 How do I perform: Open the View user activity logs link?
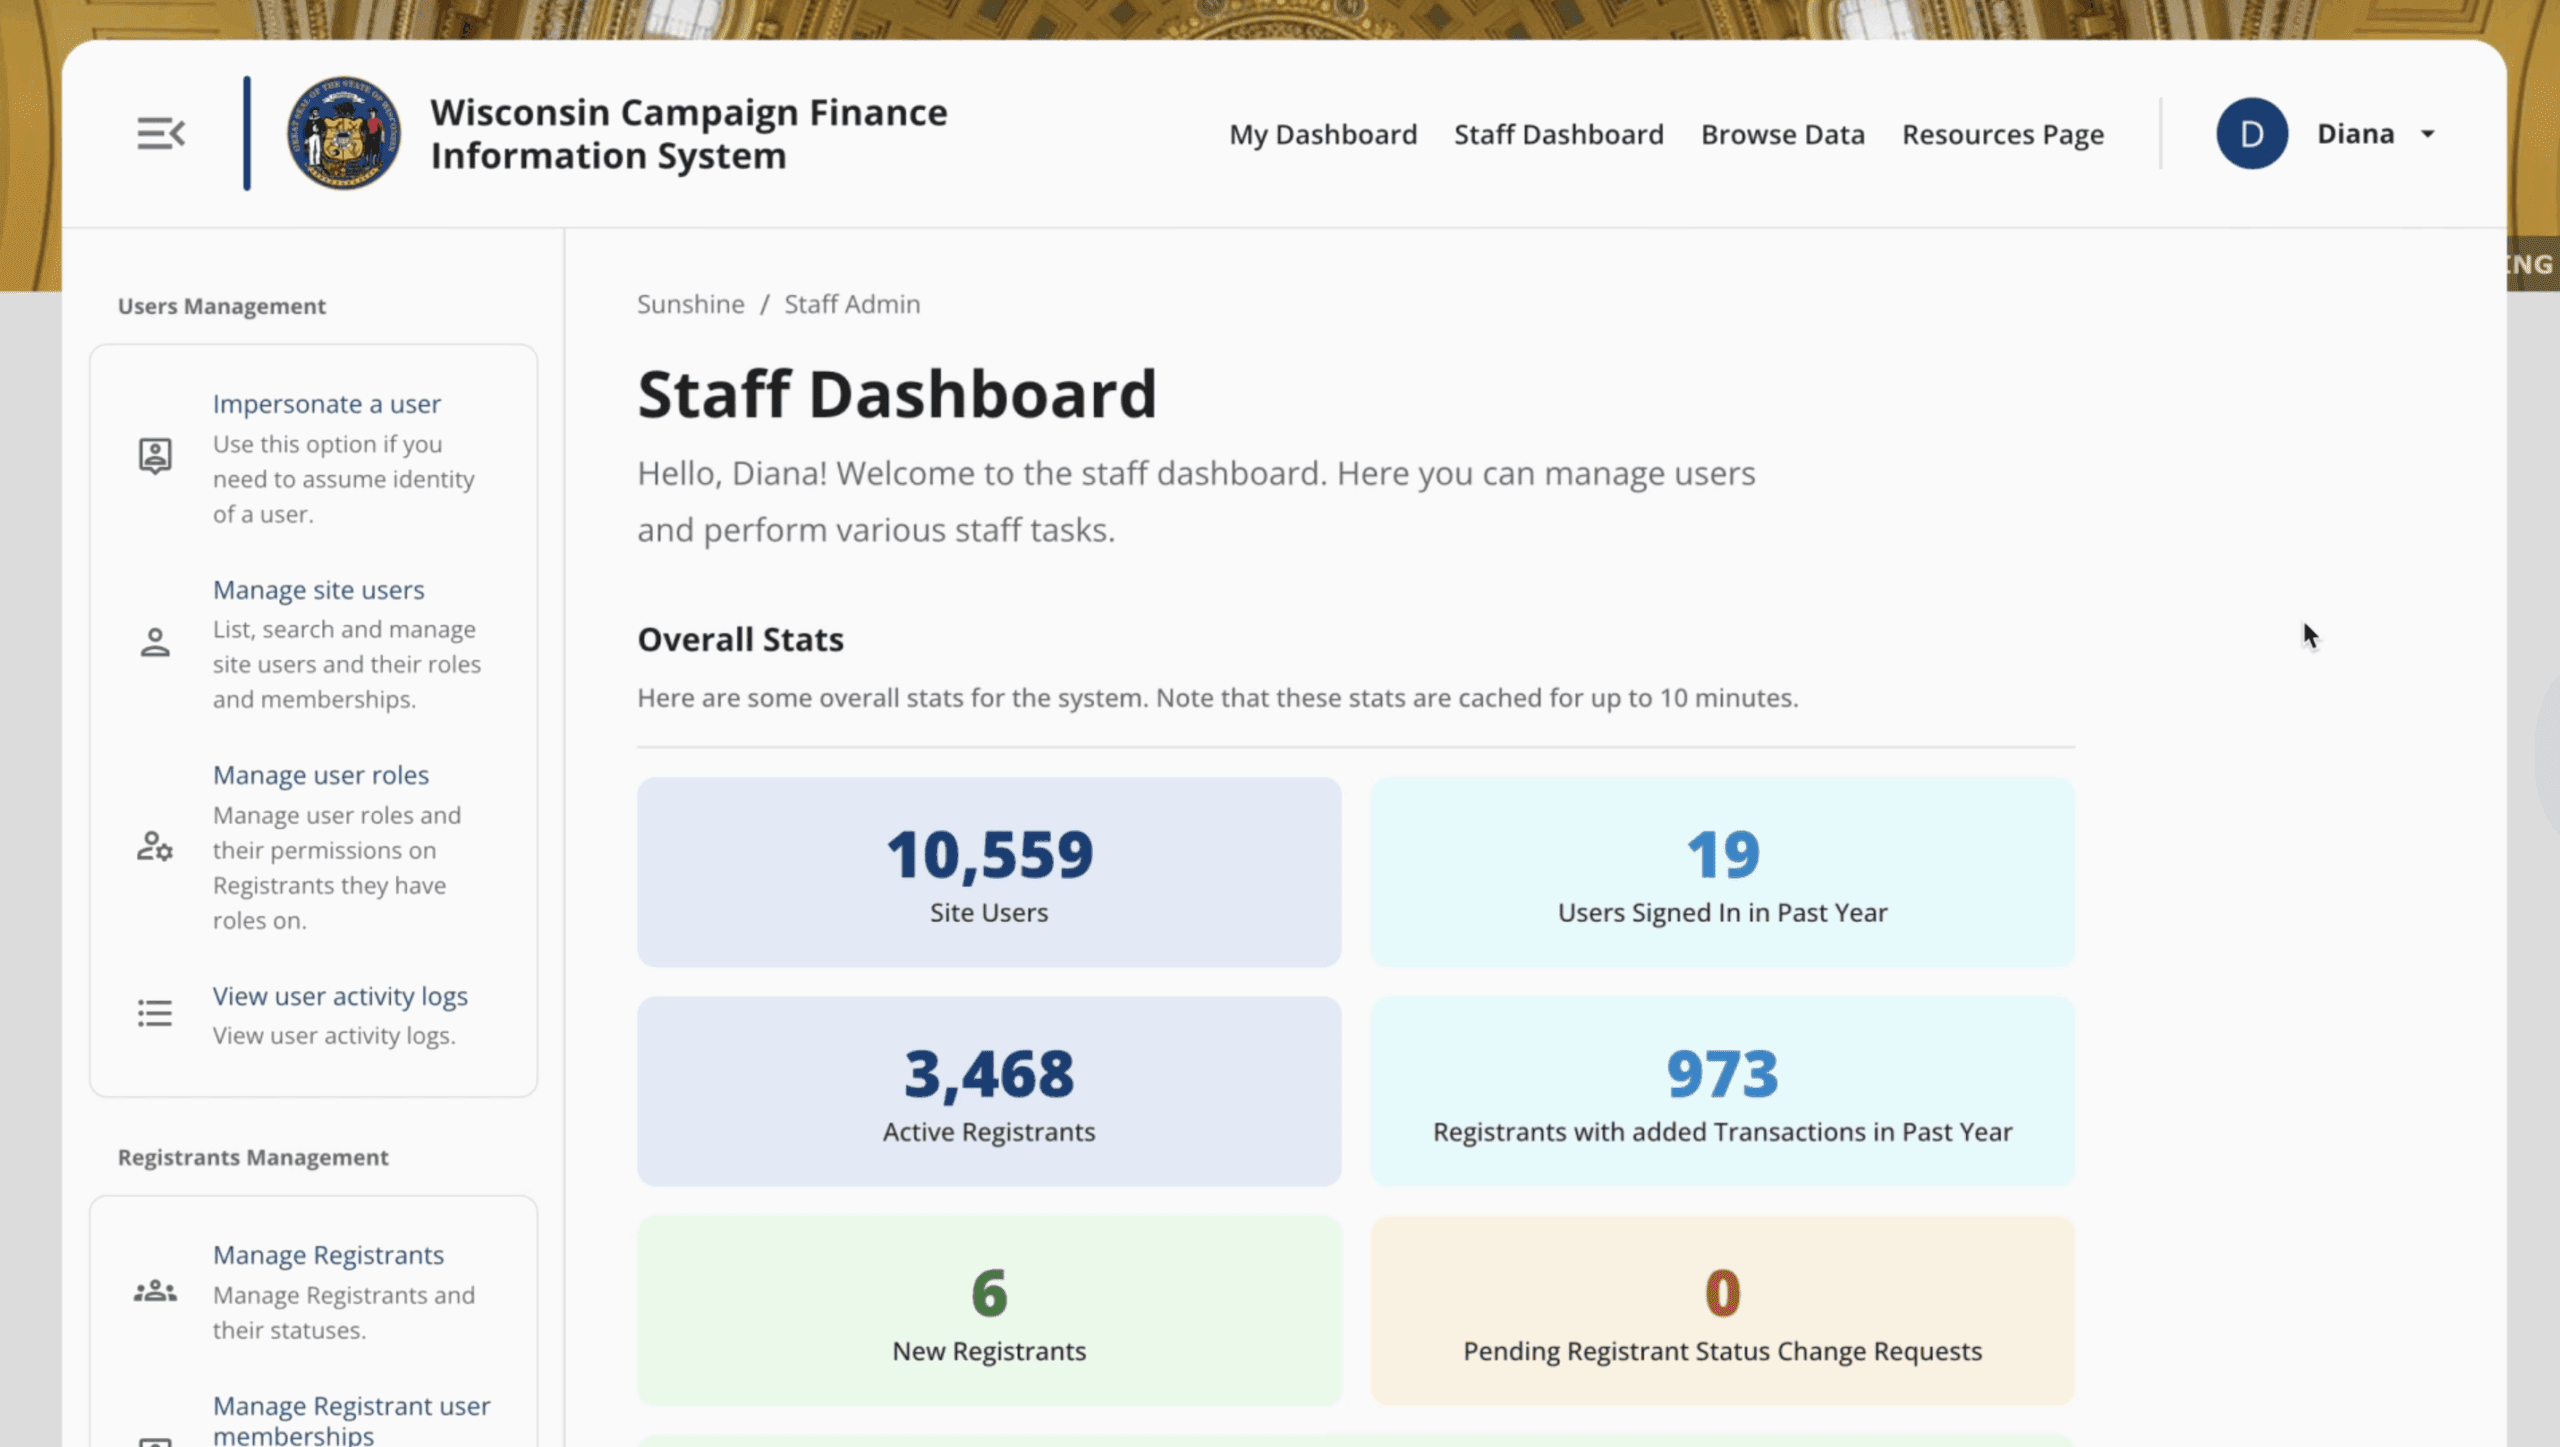340,996
